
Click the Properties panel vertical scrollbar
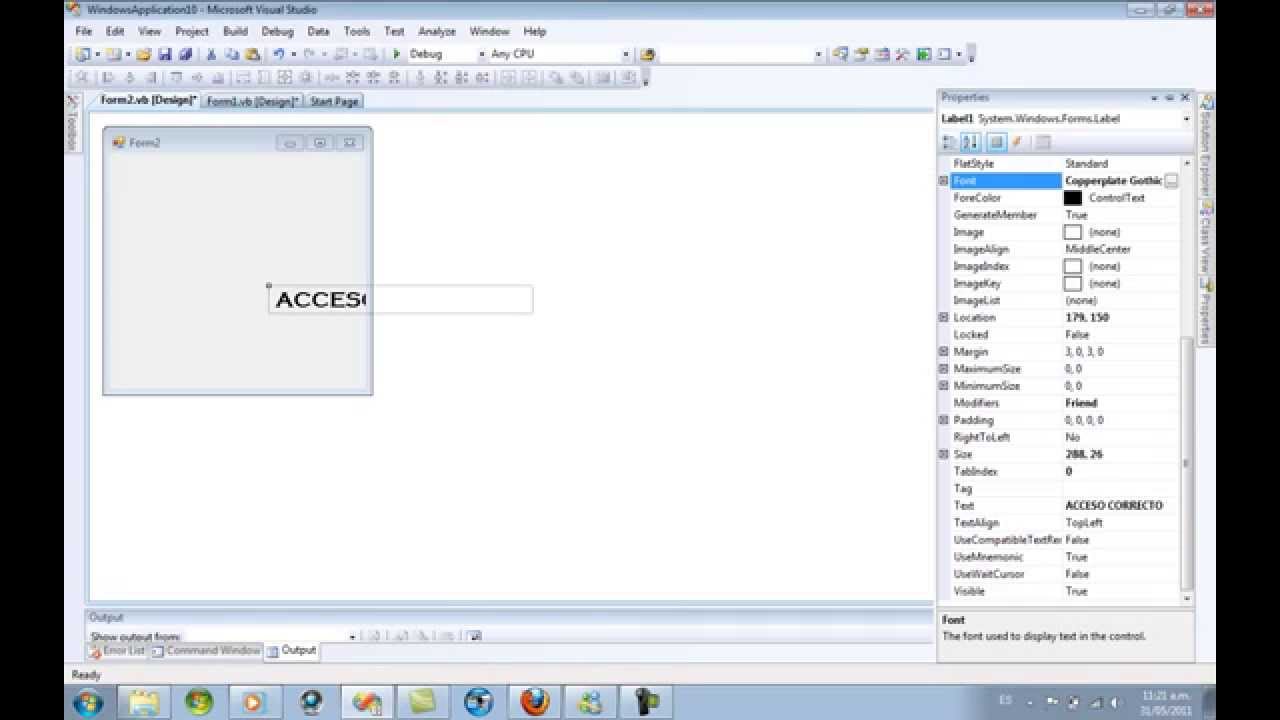point(1187,381)
